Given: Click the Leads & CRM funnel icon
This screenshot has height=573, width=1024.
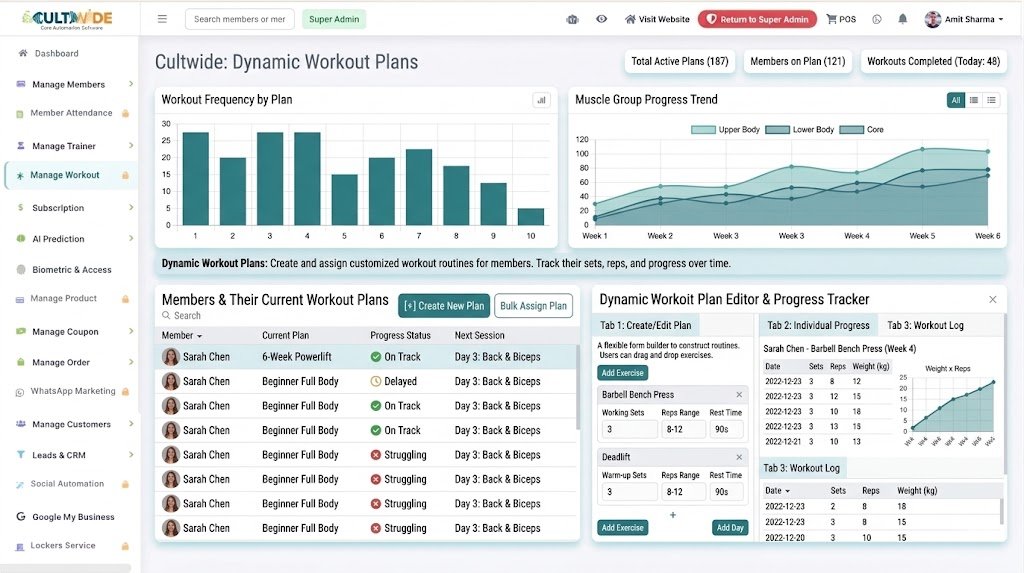Looking at the screenshot, I should [x=20, y=455].
